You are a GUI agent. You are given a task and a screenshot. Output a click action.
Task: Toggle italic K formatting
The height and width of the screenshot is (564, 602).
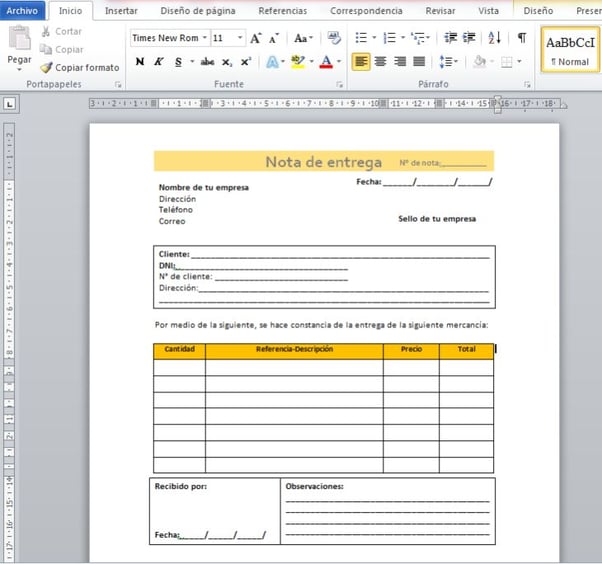159,61
